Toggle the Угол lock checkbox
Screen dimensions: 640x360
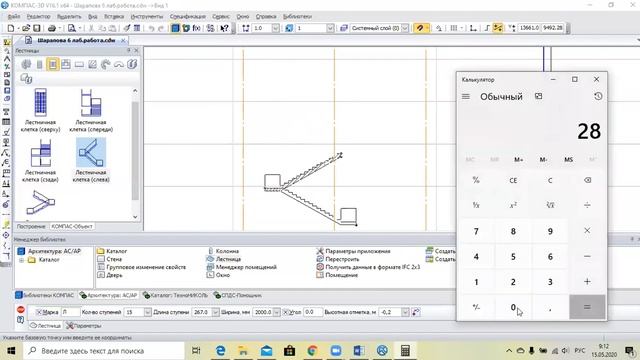(286, 312)
